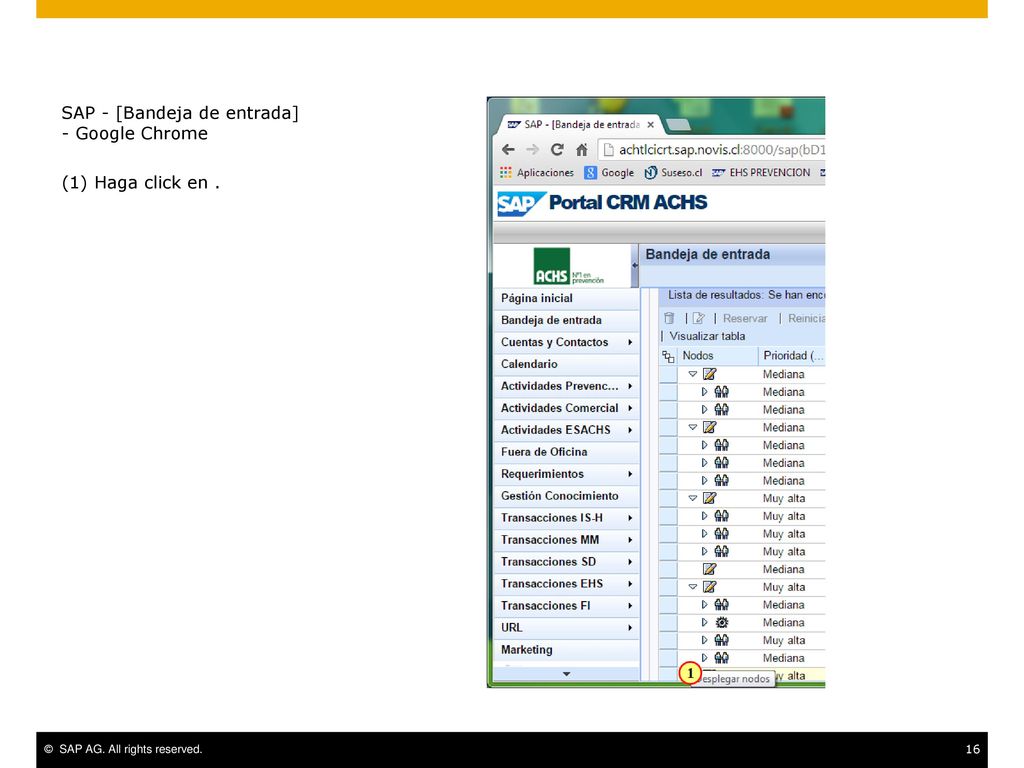The image size is (1024, 768).
Task: Collapse the topmost node in the Nodos tree
Action: click(693, 374)
